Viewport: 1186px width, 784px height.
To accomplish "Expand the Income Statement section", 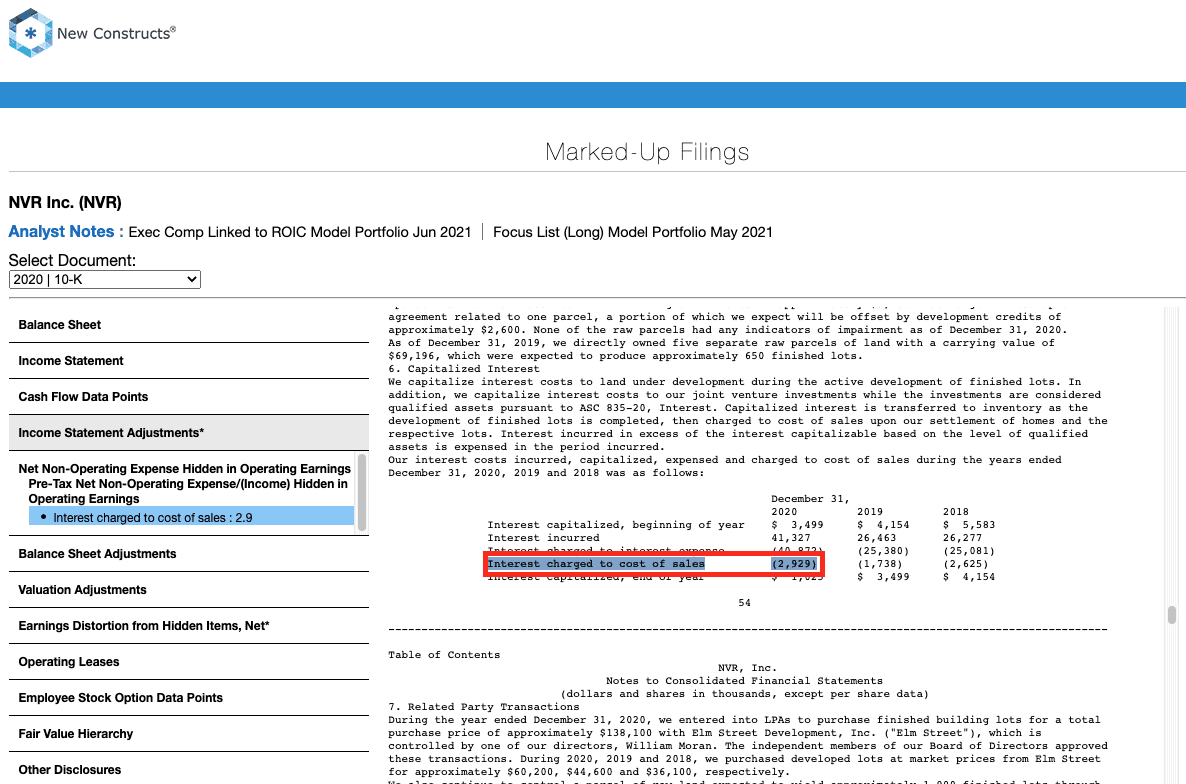I will [x=188, y=361].
